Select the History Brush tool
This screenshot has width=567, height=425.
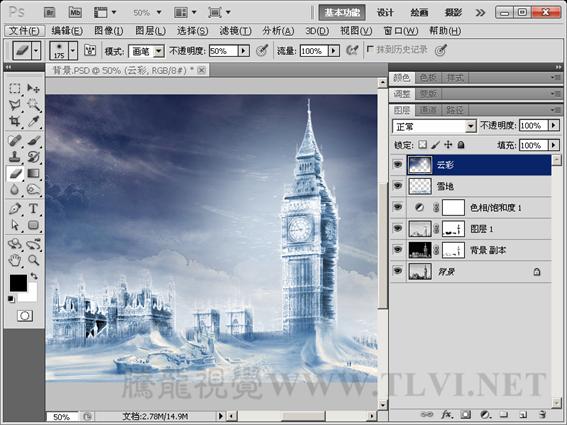pyautogui.click(x=33, y=157)
